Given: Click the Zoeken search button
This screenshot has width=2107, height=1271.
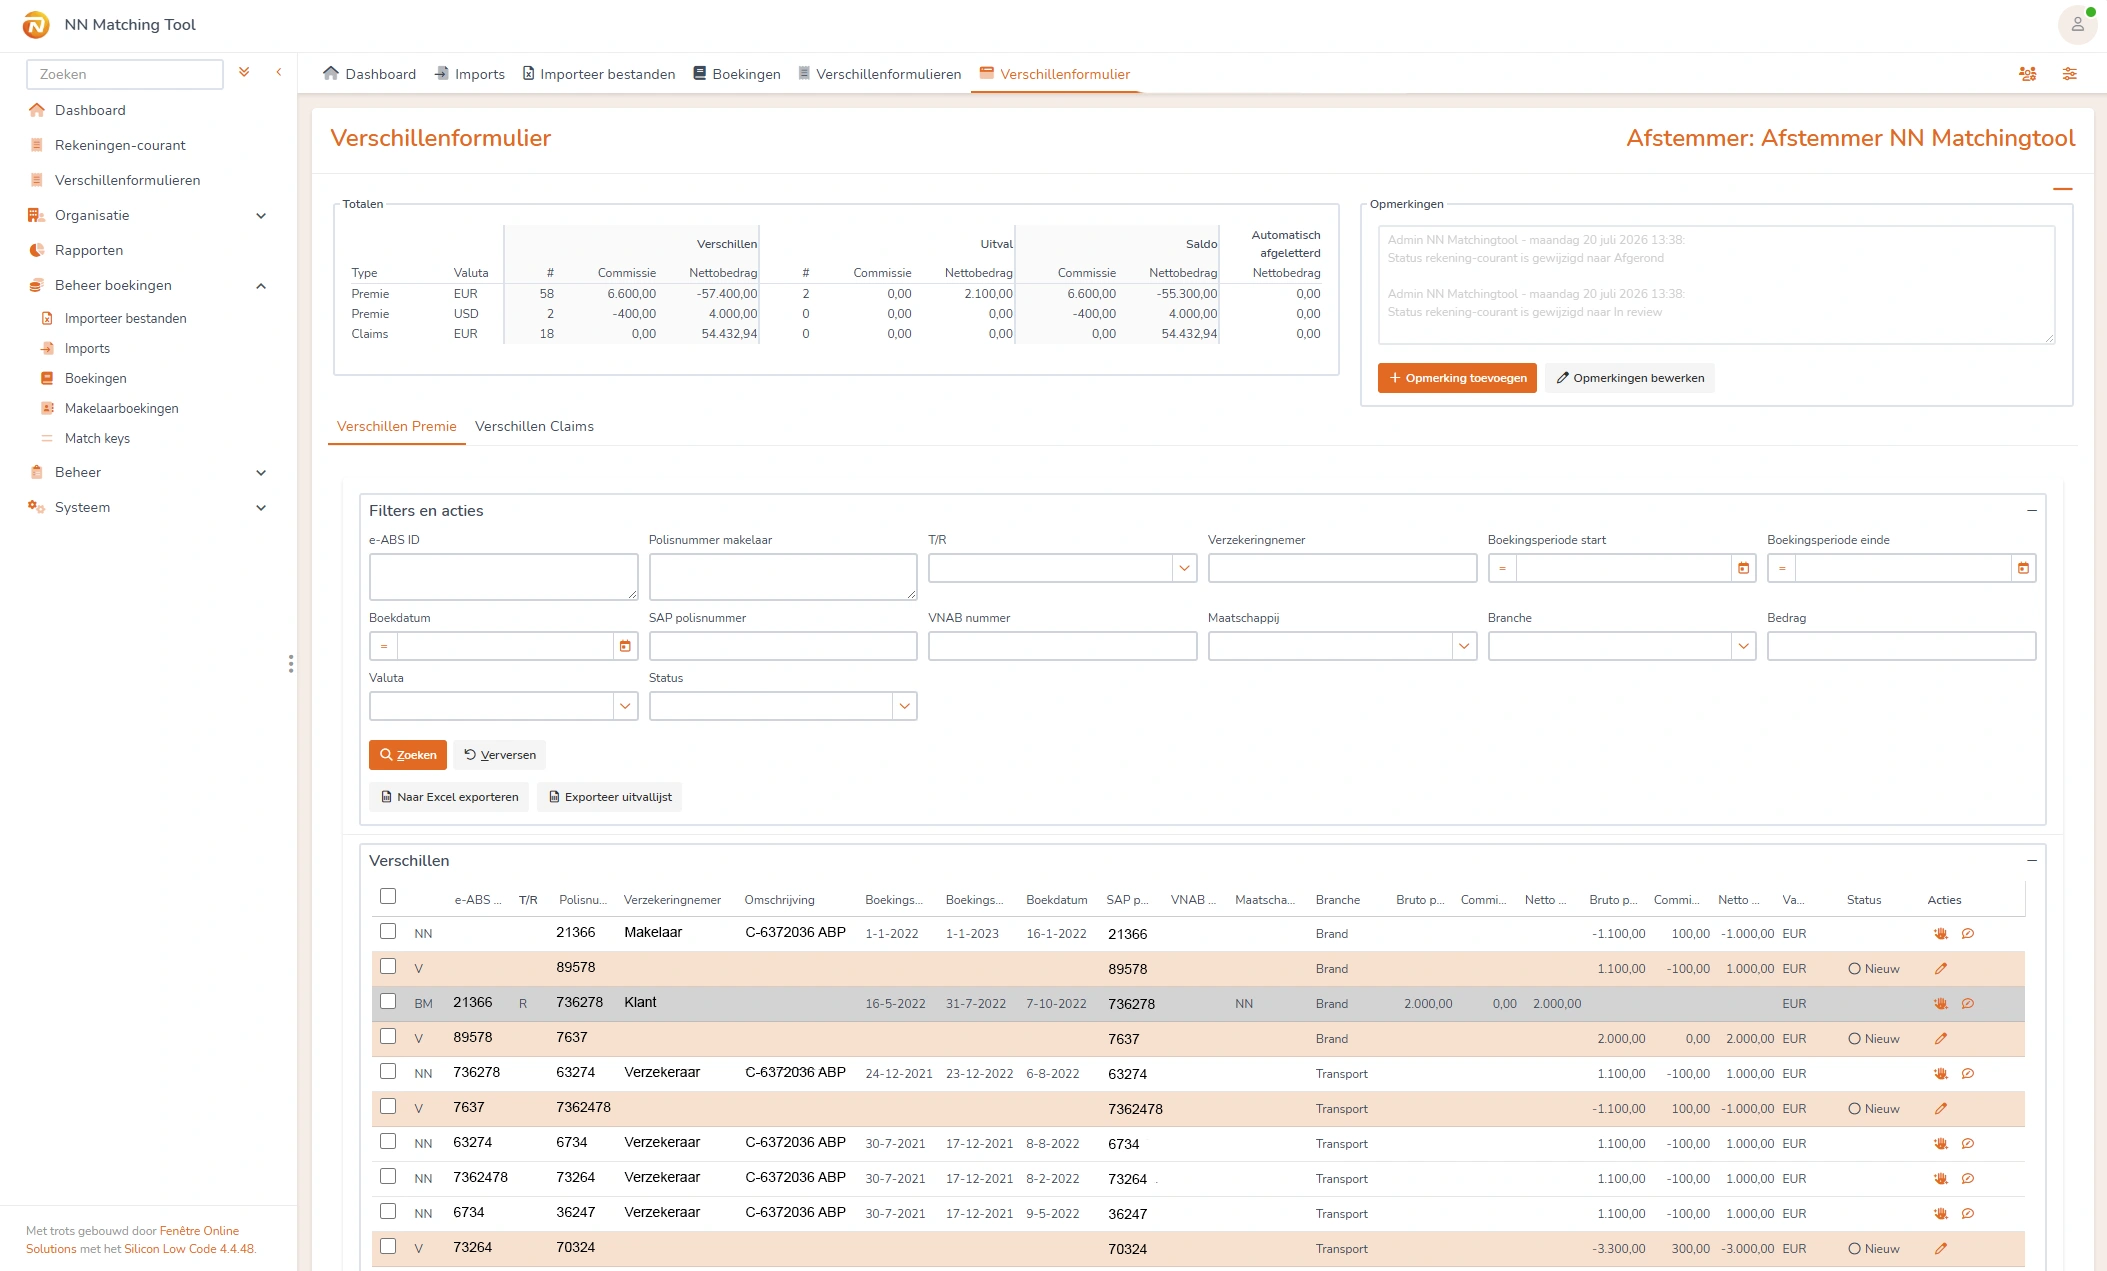Looking at the screenshot, I should point(408,755).
